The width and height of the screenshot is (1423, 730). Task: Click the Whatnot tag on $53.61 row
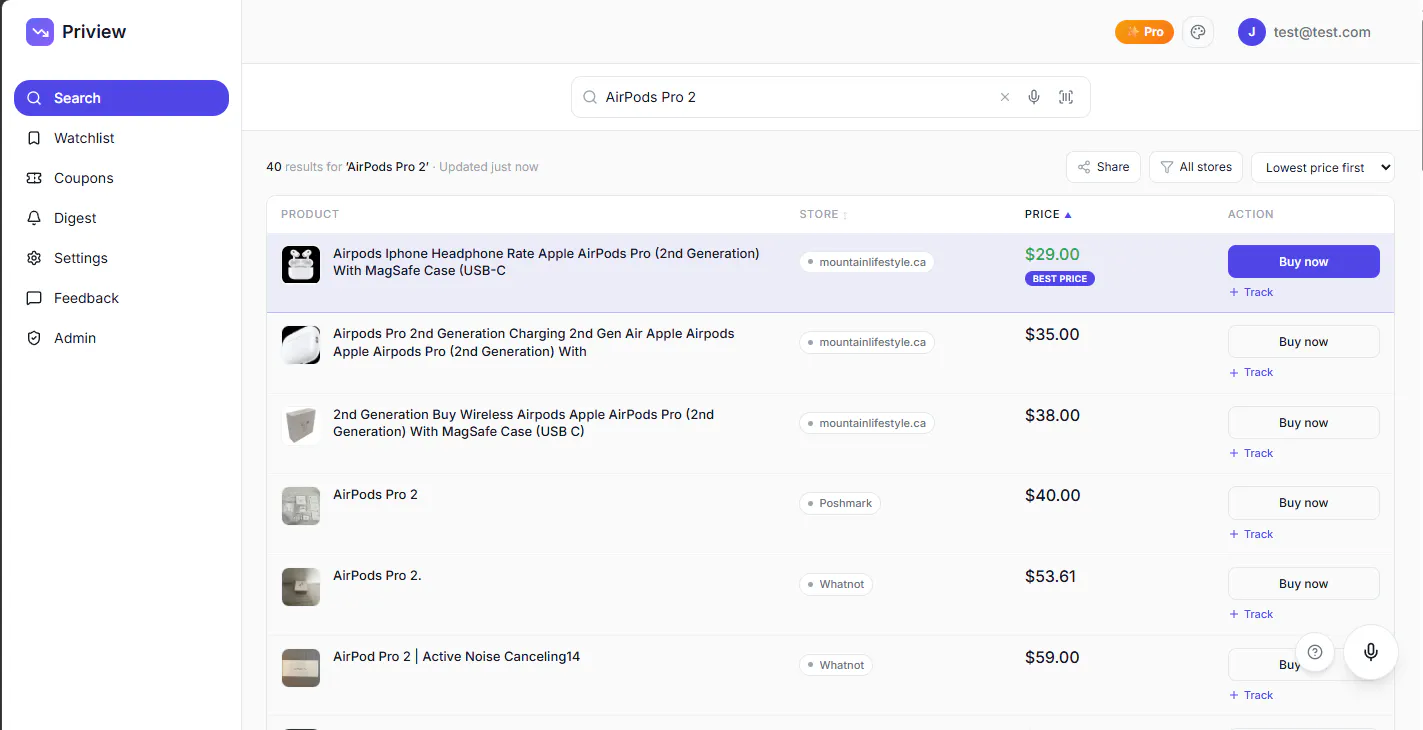(835, 584)
